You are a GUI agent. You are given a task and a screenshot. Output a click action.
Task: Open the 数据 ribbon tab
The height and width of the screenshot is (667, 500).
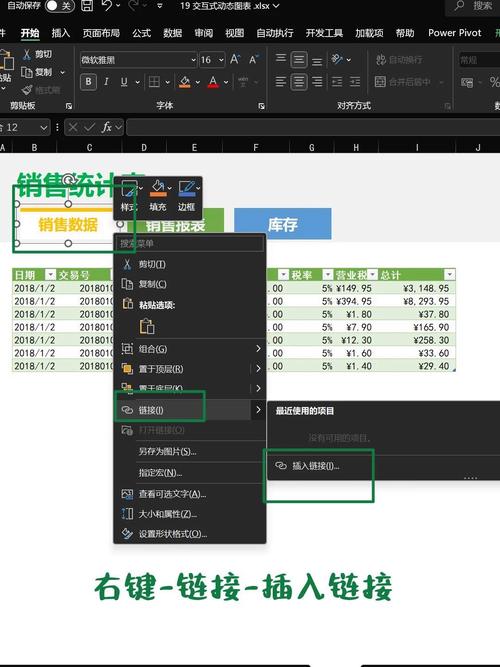(172, 33)
